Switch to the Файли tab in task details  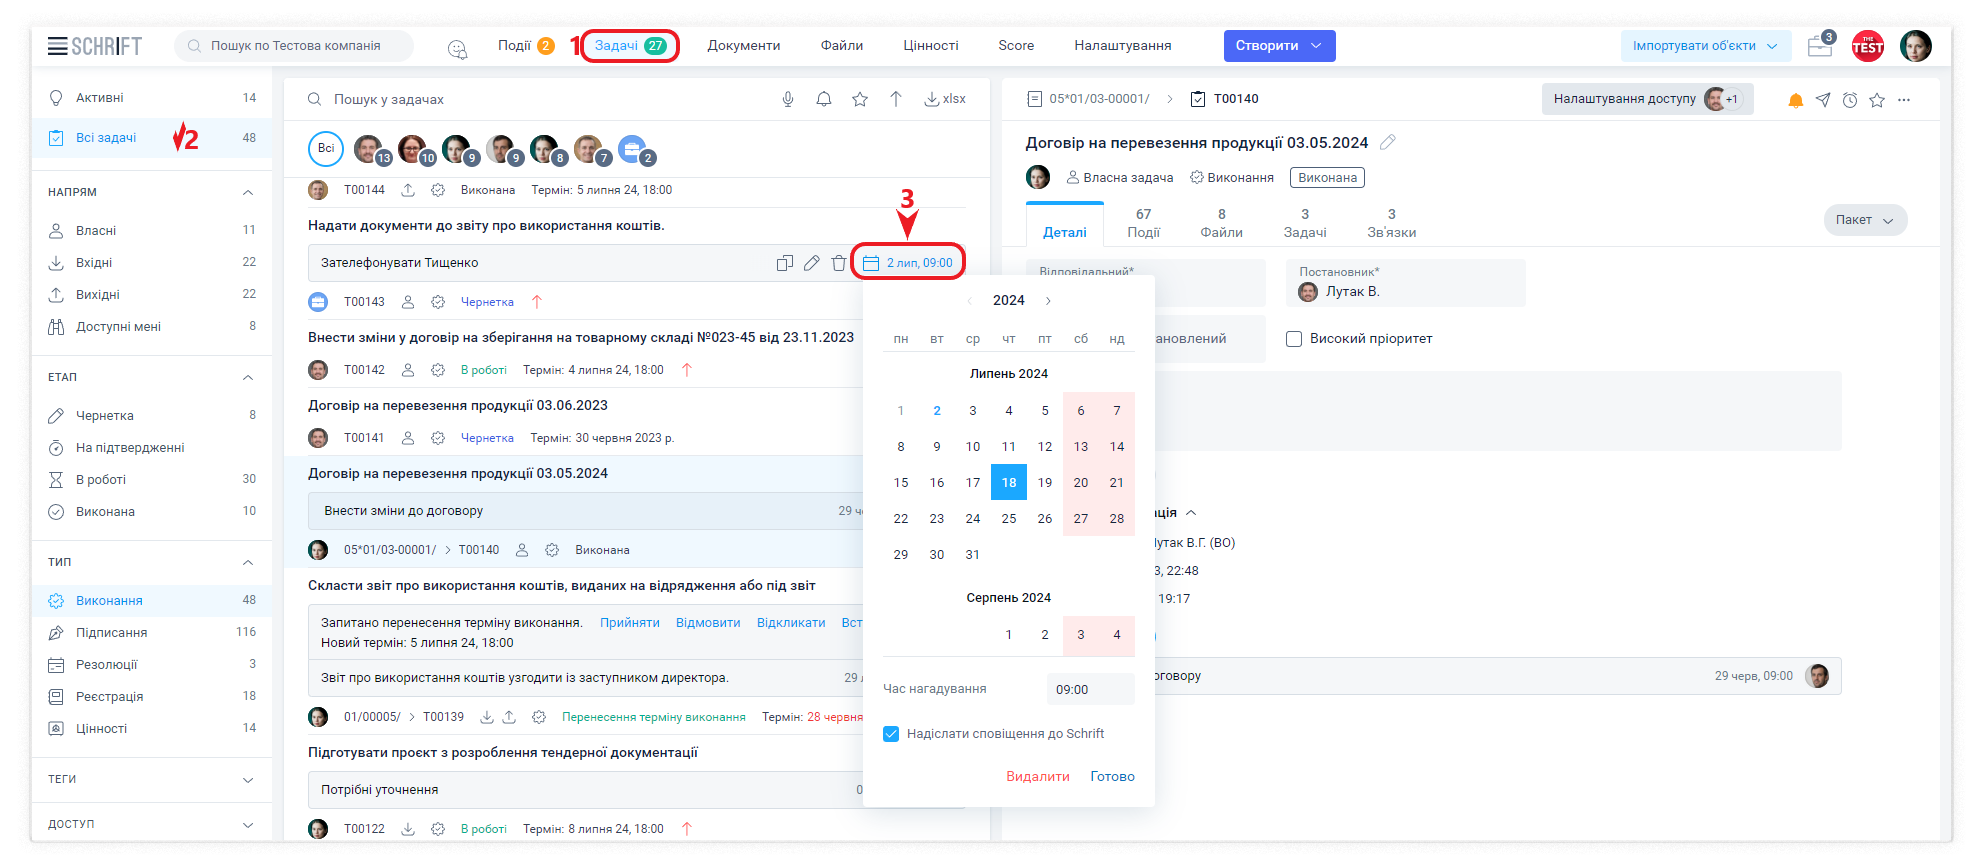point(1221,223)
